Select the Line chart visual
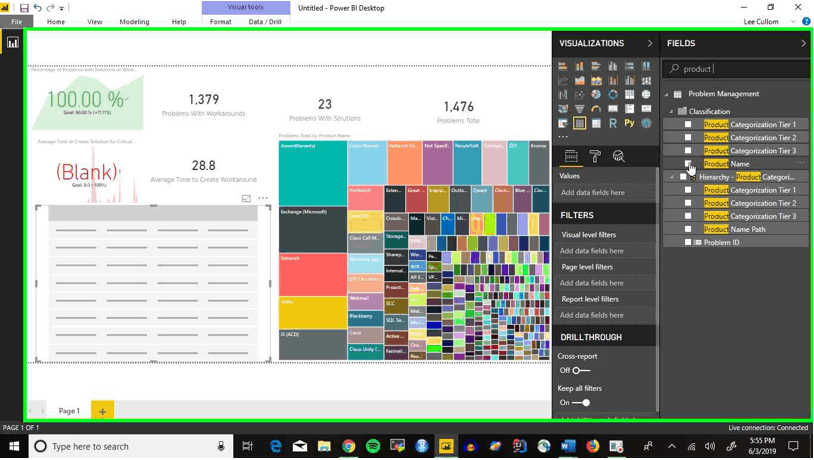The height and width of the screenshot is (460, 814). [563, 80]
